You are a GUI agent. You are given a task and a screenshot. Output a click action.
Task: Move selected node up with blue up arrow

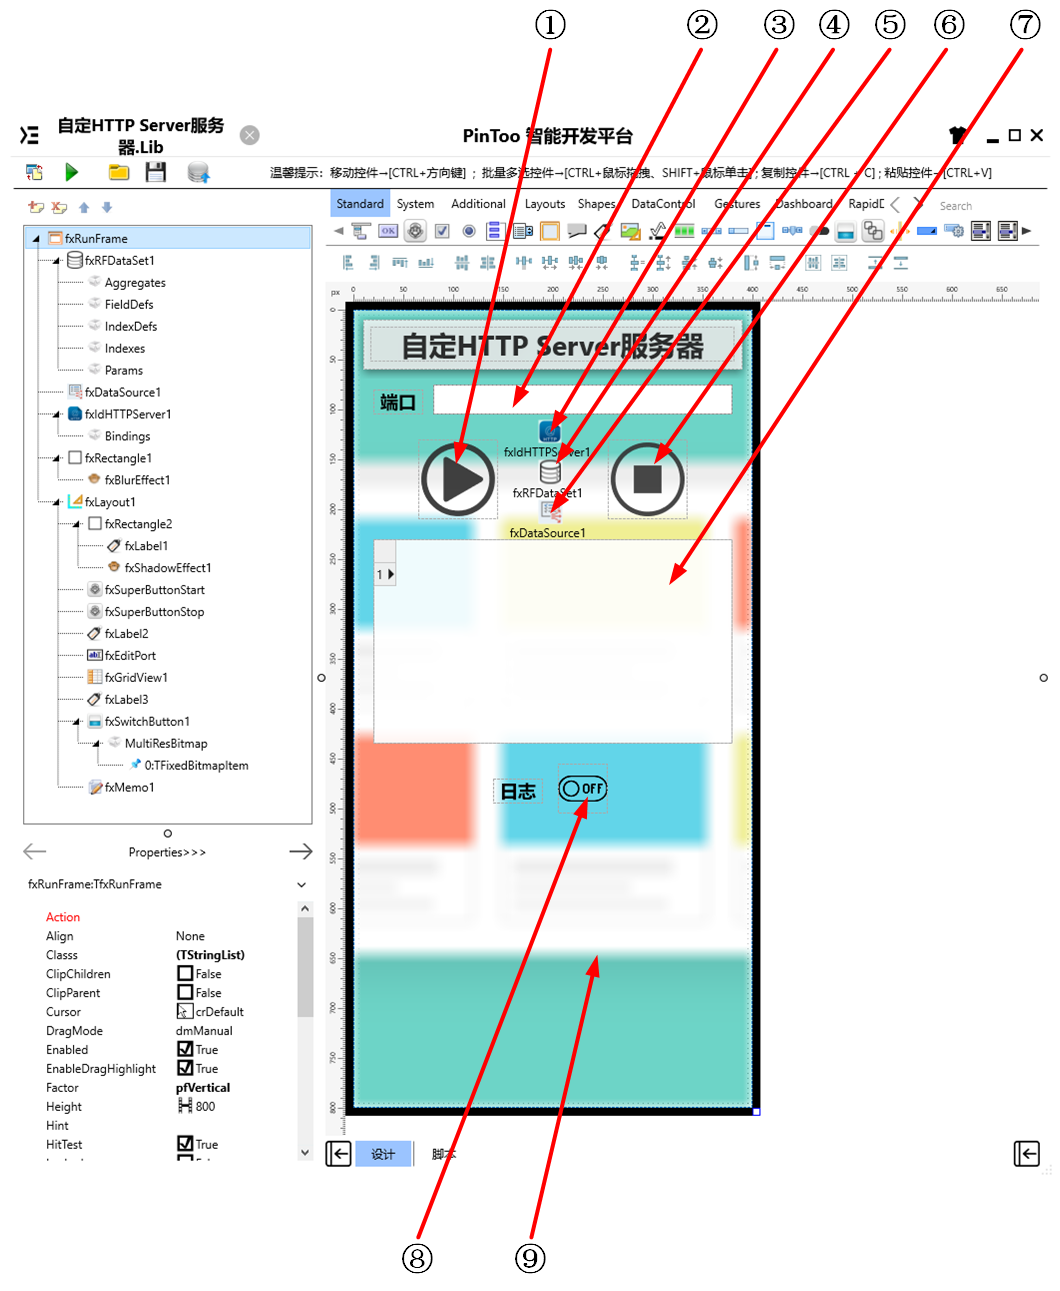point(84,207)
